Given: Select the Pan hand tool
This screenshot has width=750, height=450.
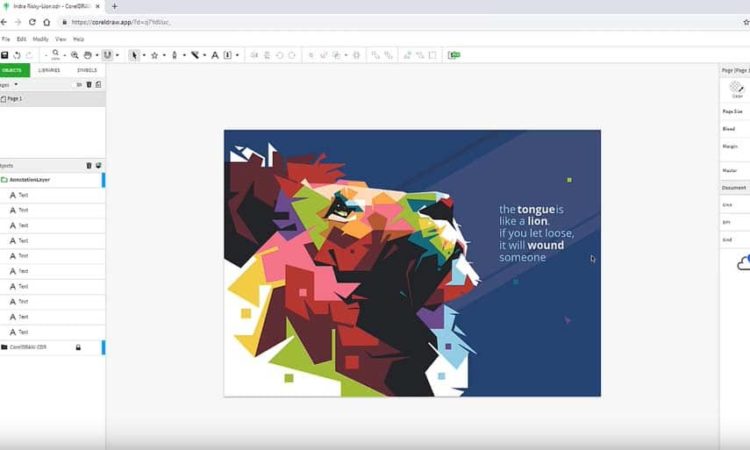Looking at the screenshot, I should [89, 55].
